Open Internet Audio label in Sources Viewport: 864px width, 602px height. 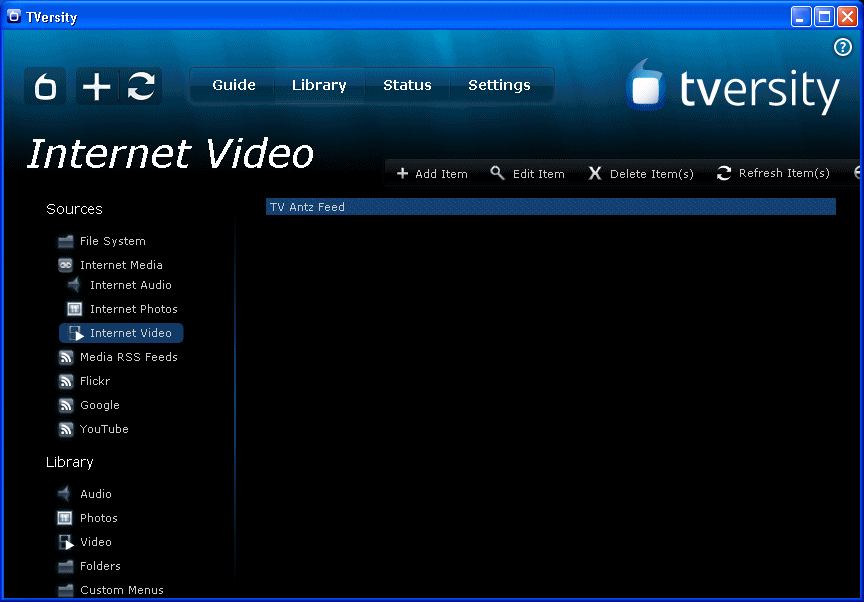pos(131,285)
